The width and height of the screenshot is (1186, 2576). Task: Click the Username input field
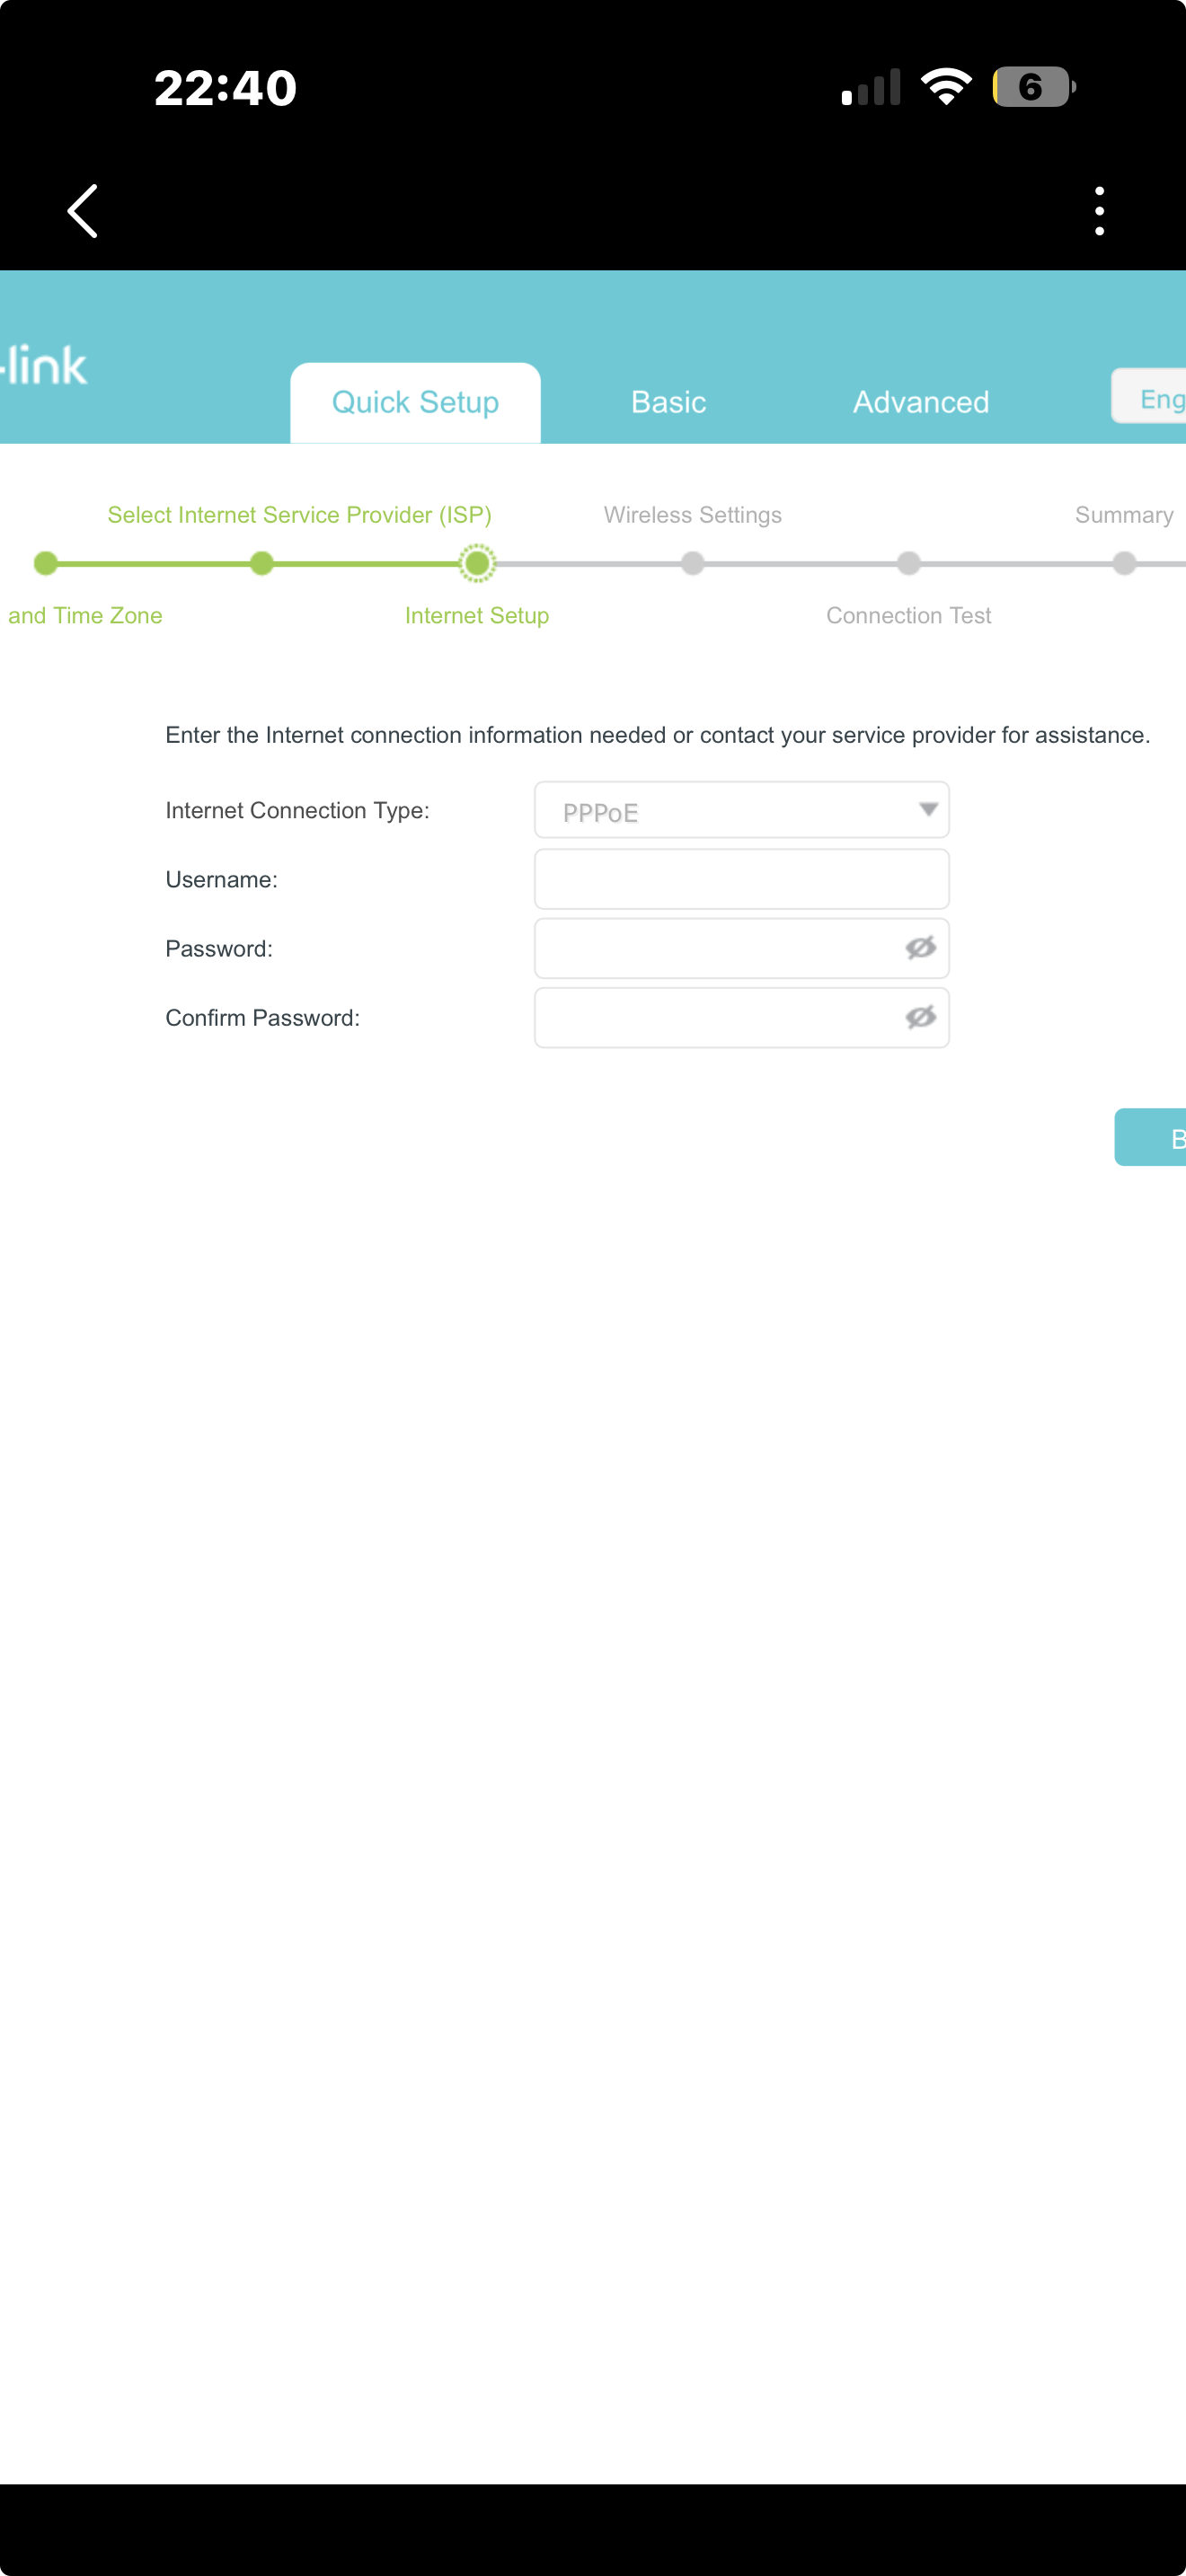[x=741, y=879]
